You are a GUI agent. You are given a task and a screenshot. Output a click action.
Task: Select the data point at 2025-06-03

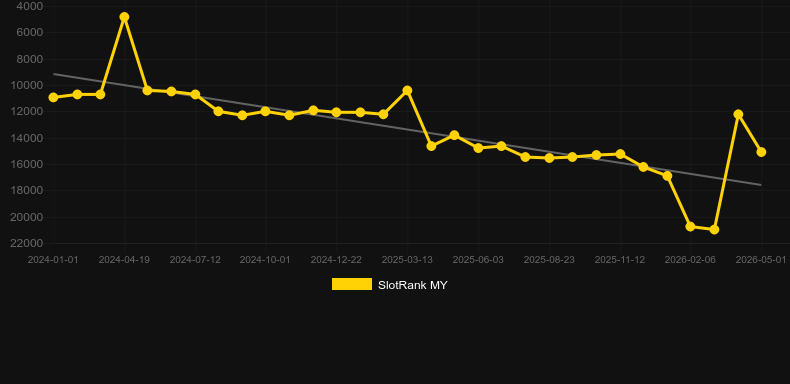[478, 148]
